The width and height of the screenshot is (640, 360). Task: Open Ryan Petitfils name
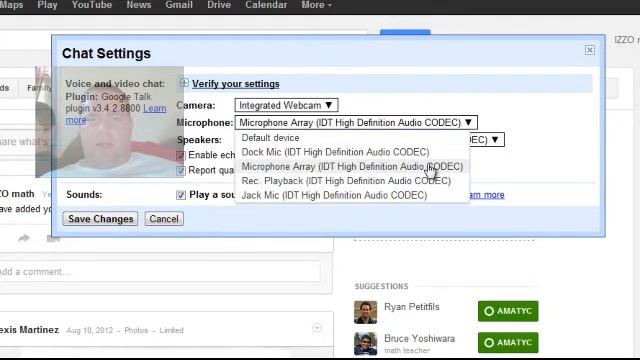411,307
